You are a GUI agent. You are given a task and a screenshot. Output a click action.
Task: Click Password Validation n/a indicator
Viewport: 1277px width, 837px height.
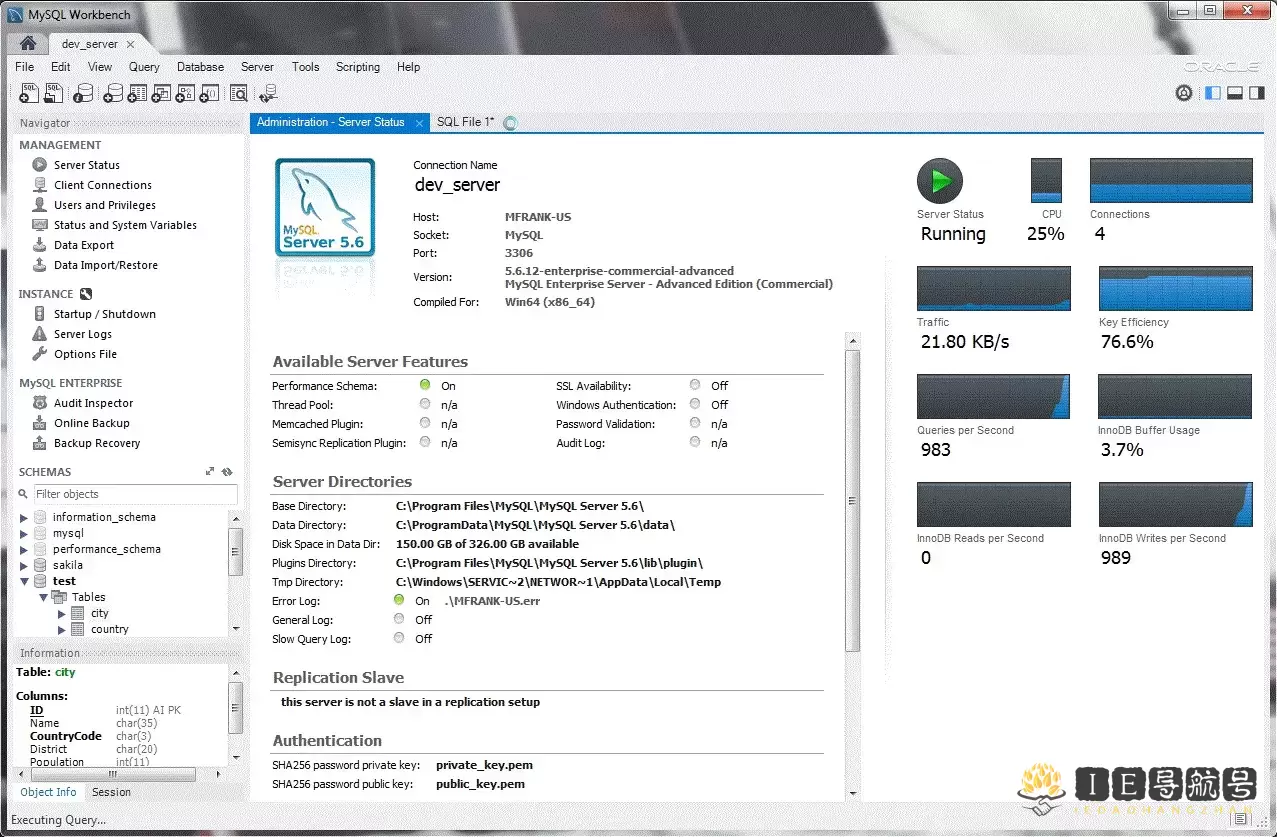[695, 423]
